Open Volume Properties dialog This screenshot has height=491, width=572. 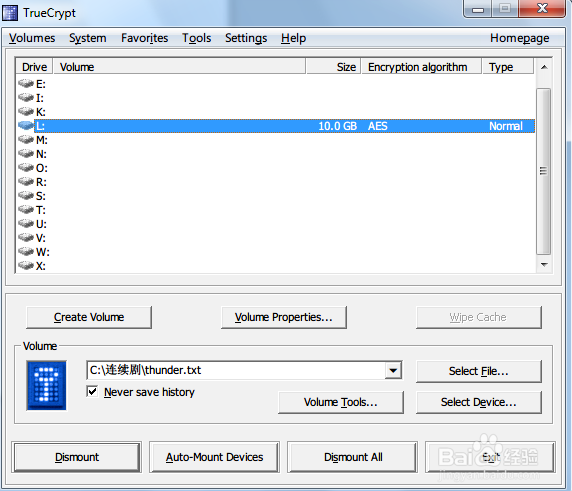[284, 317]
